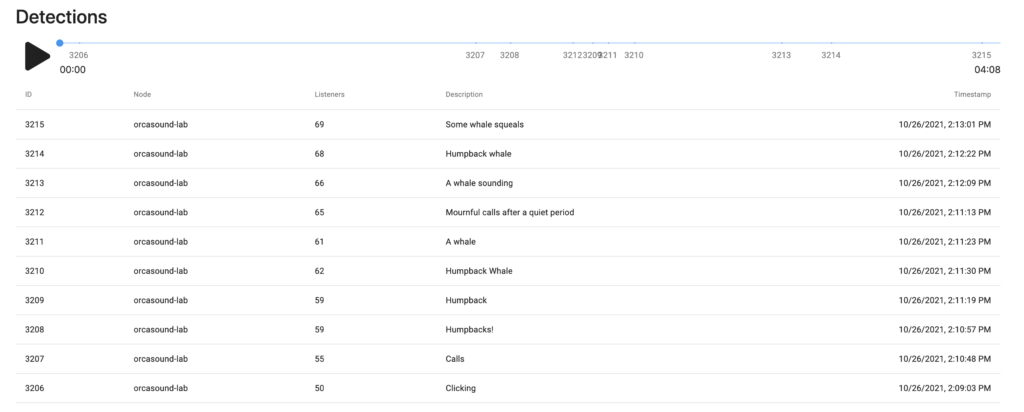Click the Description column header

[464, 95]
